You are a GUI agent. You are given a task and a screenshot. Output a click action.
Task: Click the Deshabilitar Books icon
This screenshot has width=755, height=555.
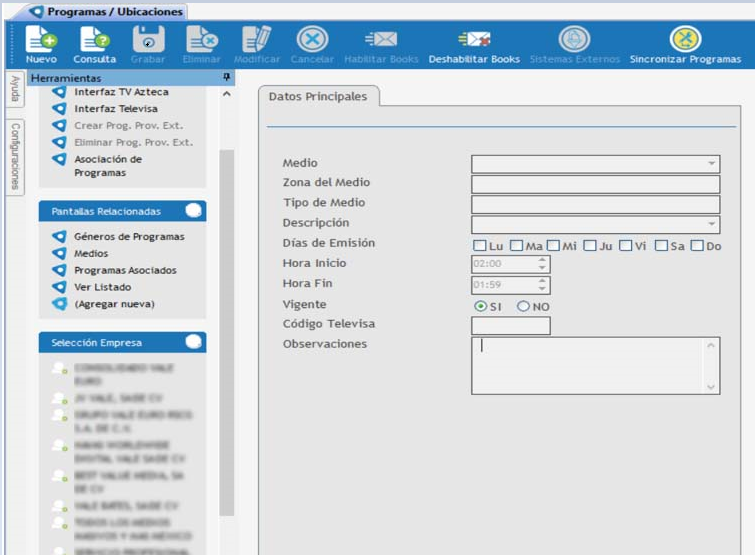pos(474,39)
